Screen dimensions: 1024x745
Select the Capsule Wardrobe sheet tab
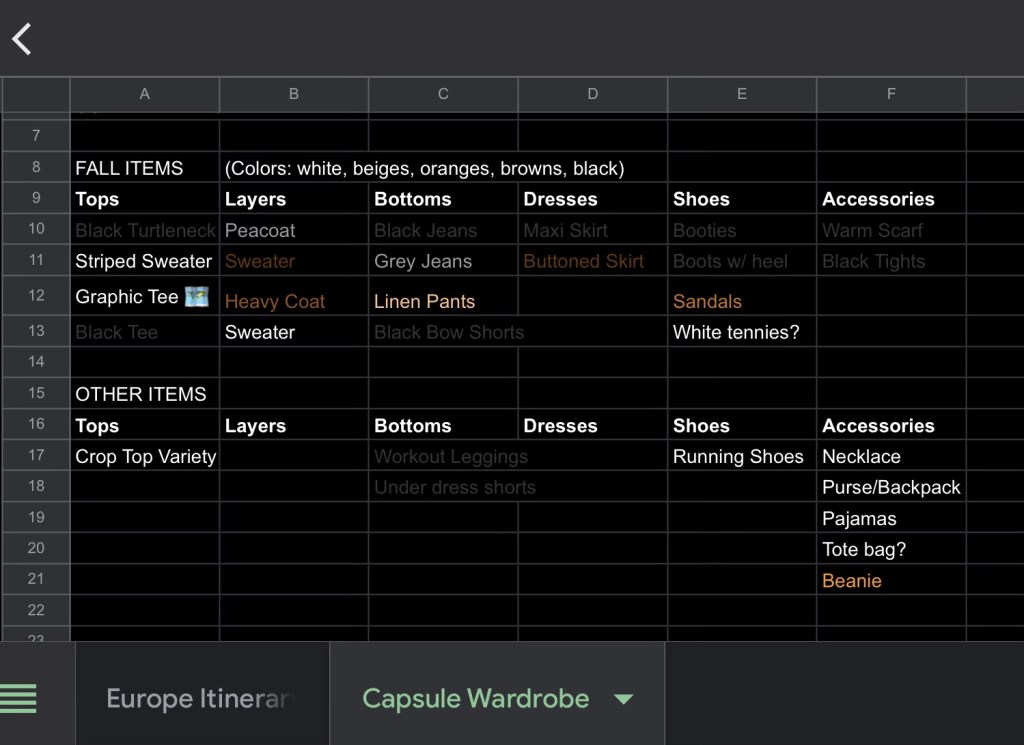click(x=475, y=698)
